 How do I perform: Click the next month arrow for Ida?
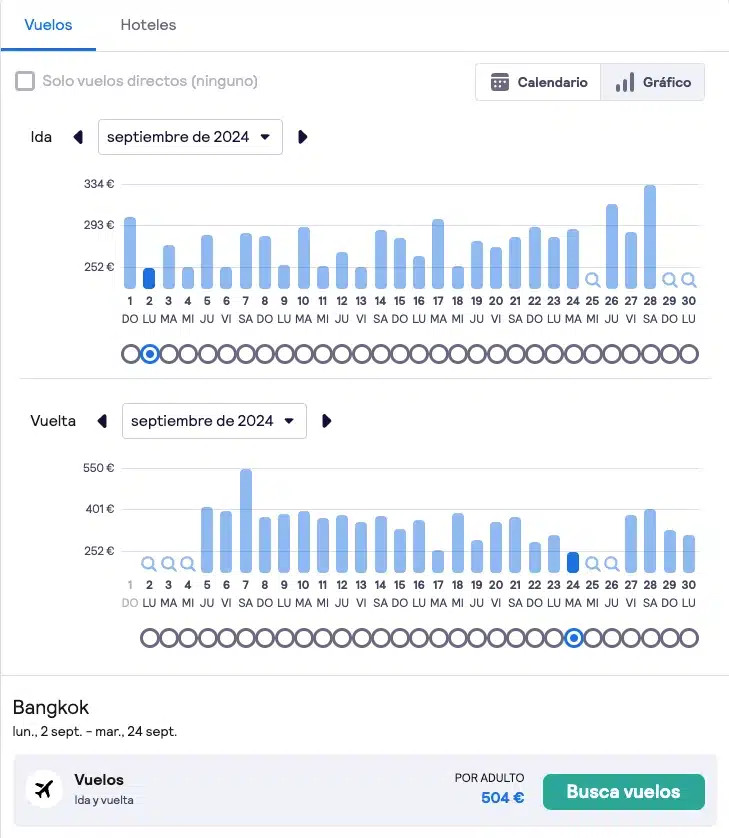(x=303, y=138)
